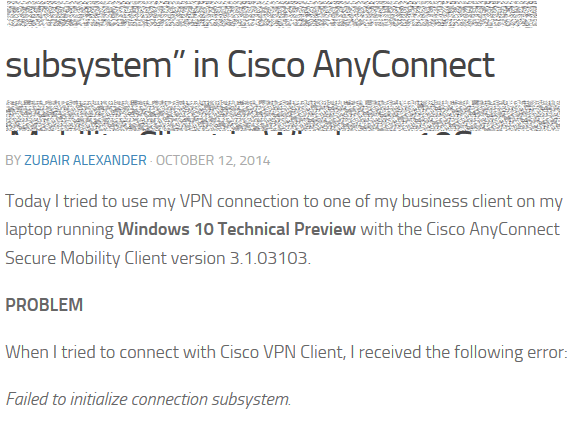Click the article title line mentioning Cisco AnyConnect
573x424 pixels.
[x=250, y=65]
